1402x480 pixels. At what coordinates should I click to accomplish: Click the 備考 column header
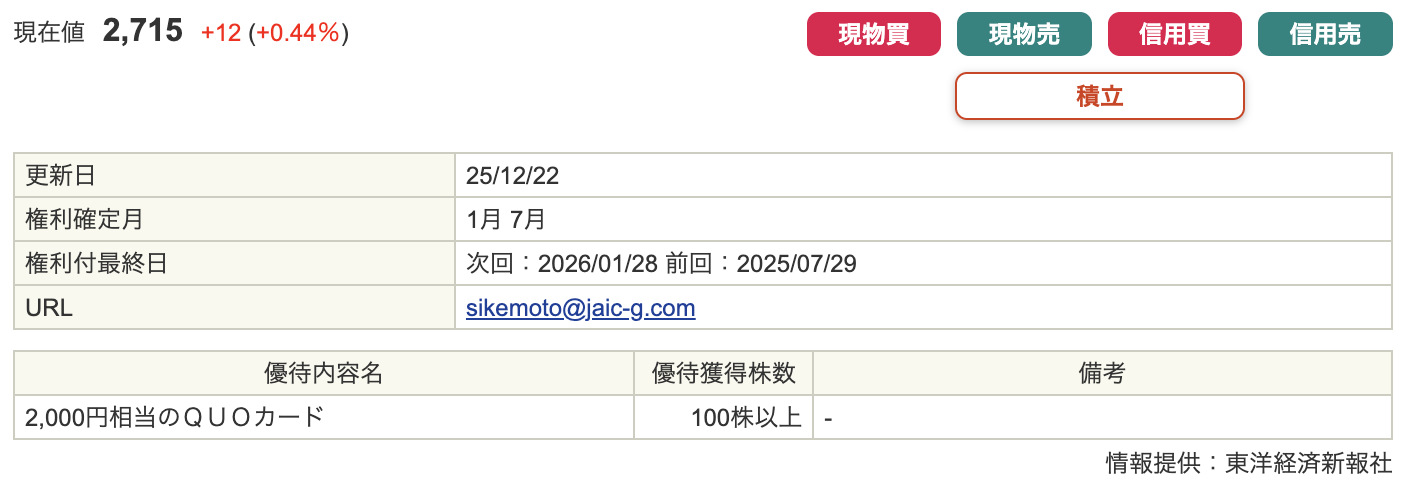(x=1101, y=373)
